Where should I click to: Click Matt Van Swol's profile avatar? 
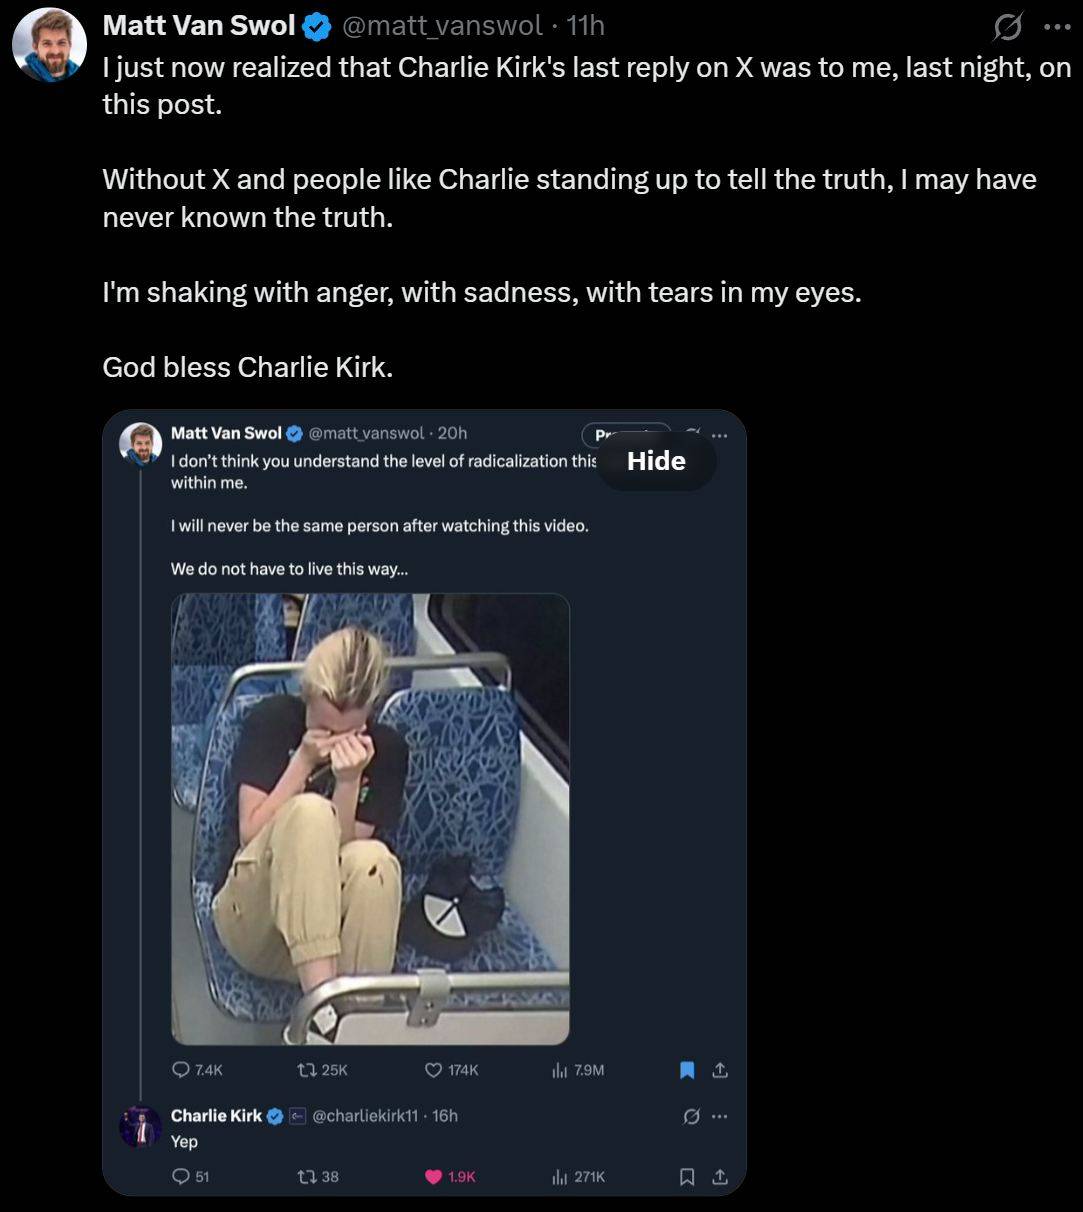coord(48,45)
